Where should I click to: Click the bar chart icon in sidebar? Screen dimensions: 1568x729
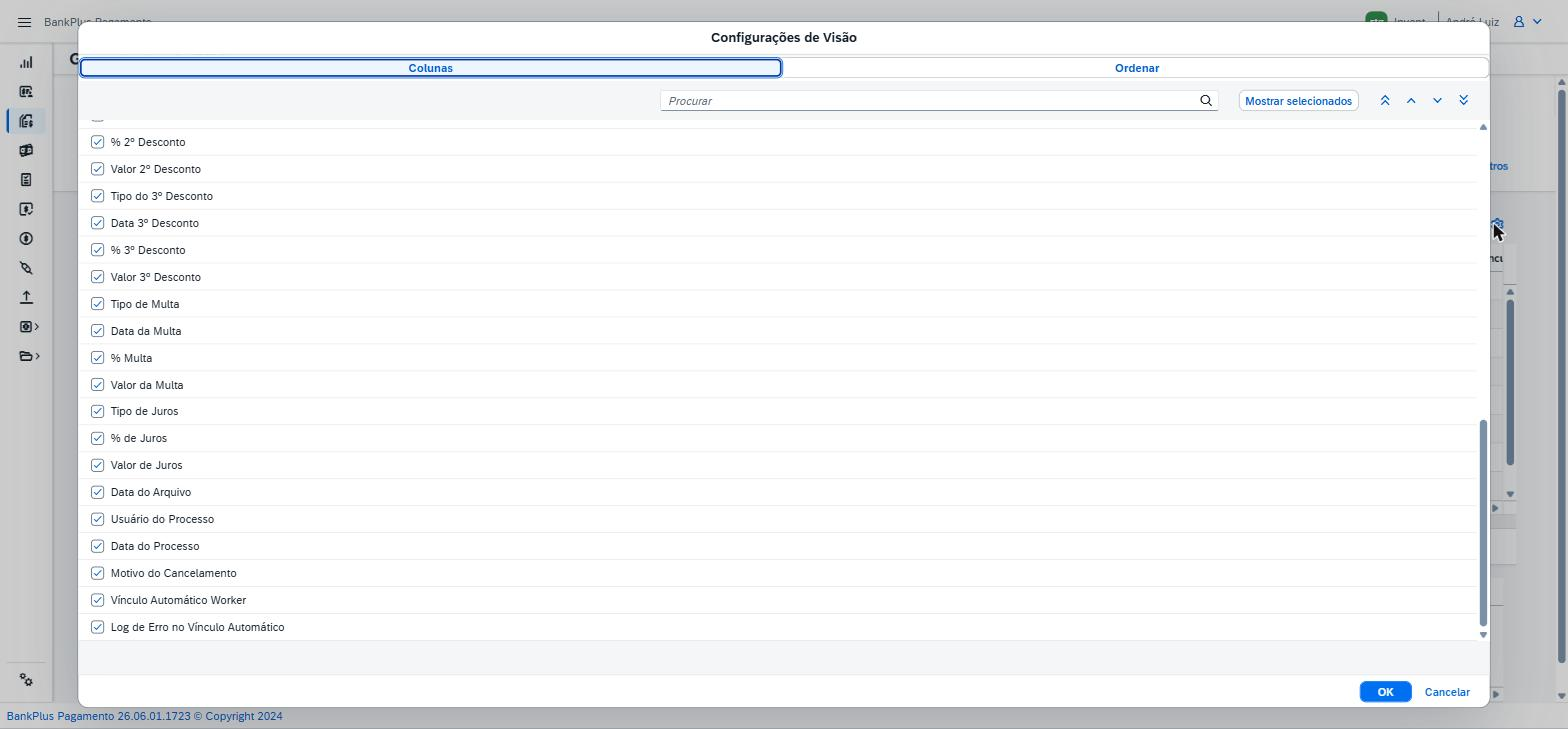26,62
